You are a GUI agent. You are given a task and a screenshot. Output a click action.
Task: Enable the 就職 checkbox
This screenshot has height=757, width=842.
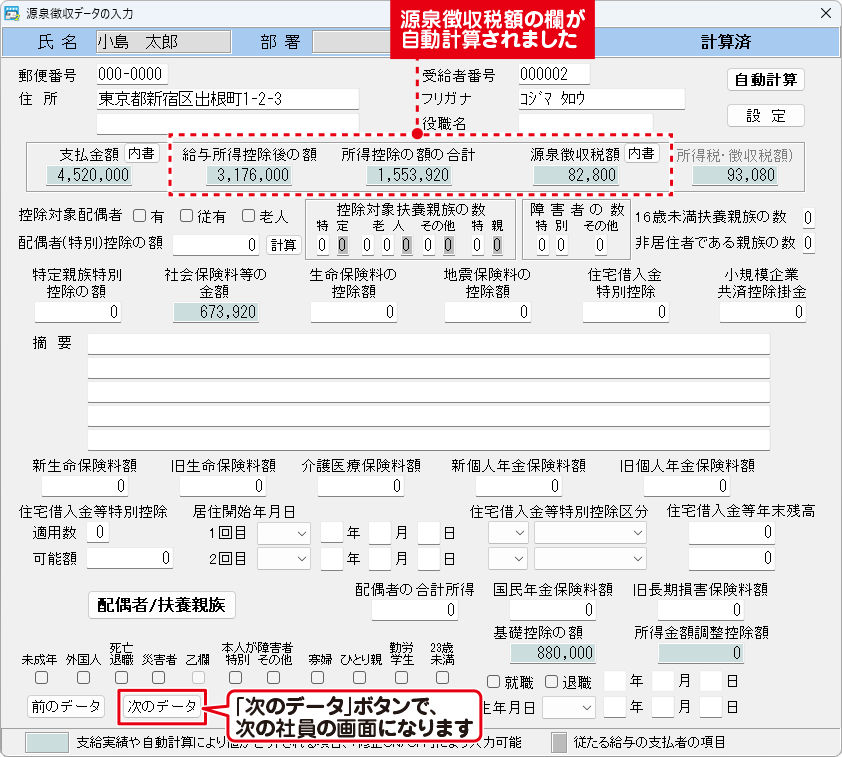(493, 682)
